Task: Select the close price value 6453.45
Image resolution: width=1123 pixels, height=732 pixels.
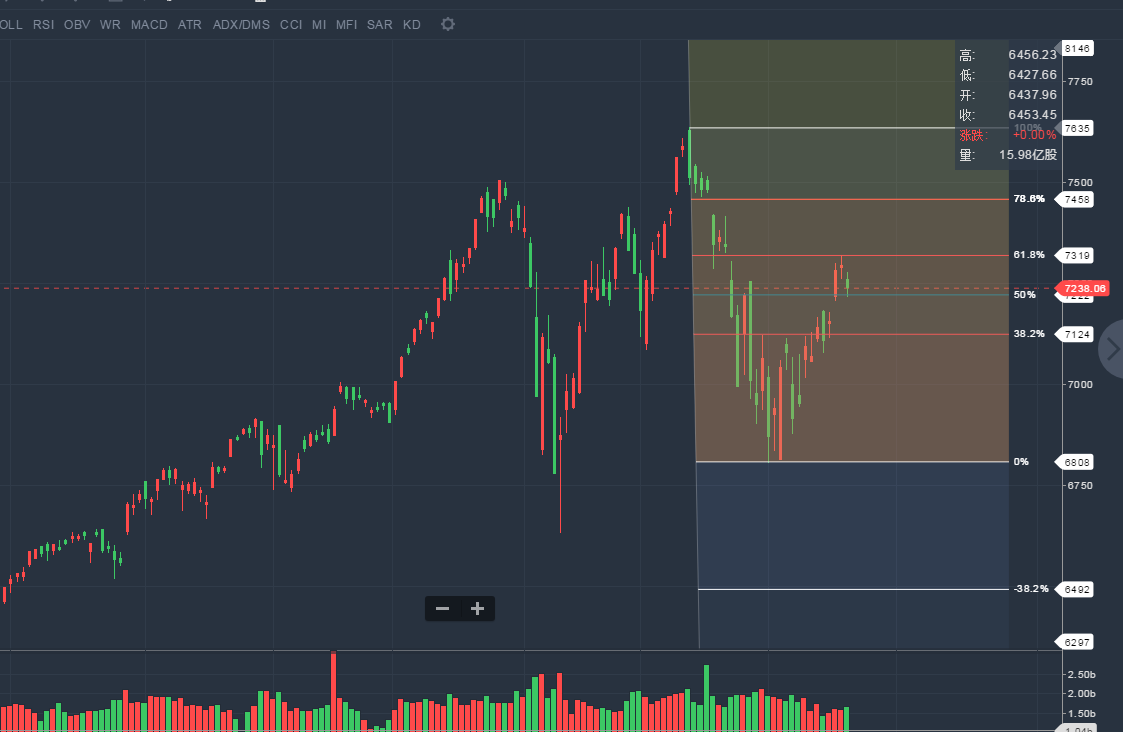Action: [x=1032, y=115]
